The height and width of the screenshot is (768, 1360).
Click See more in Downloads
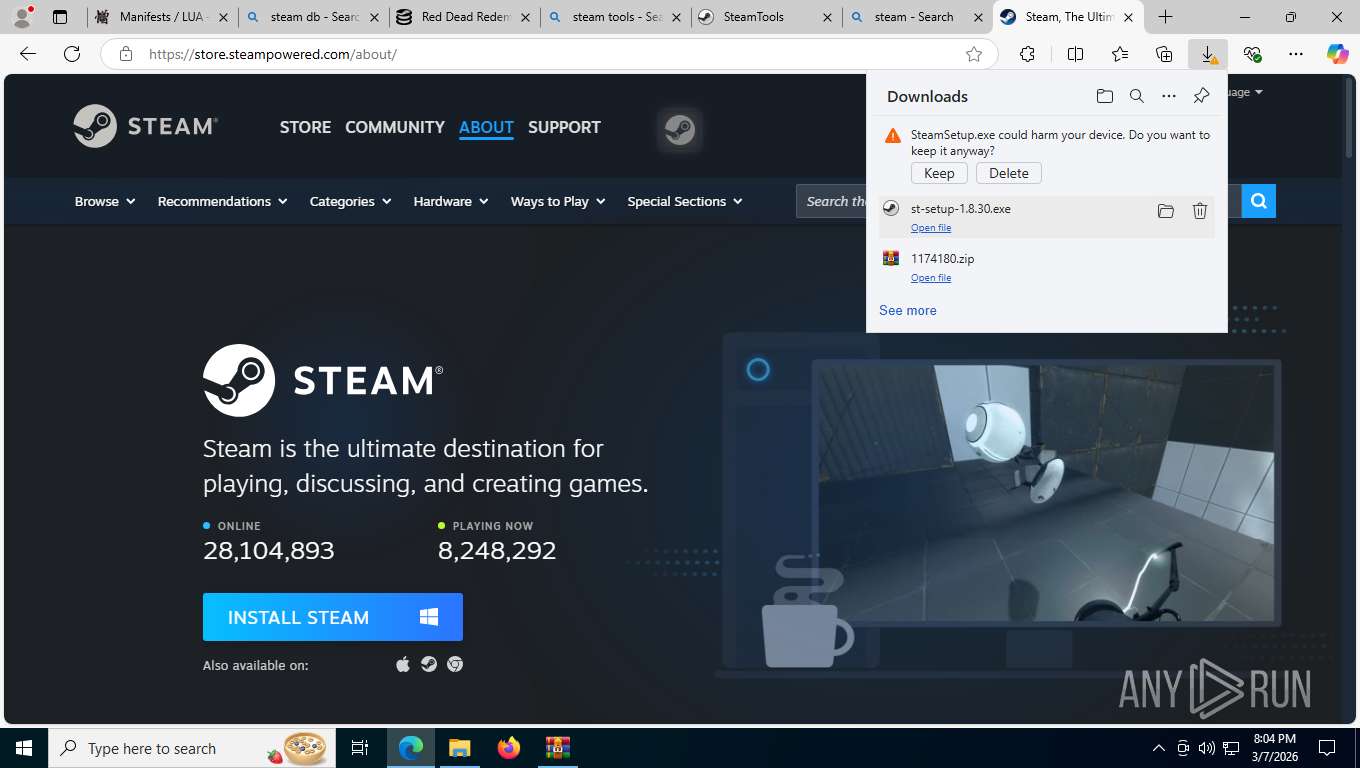908,310
